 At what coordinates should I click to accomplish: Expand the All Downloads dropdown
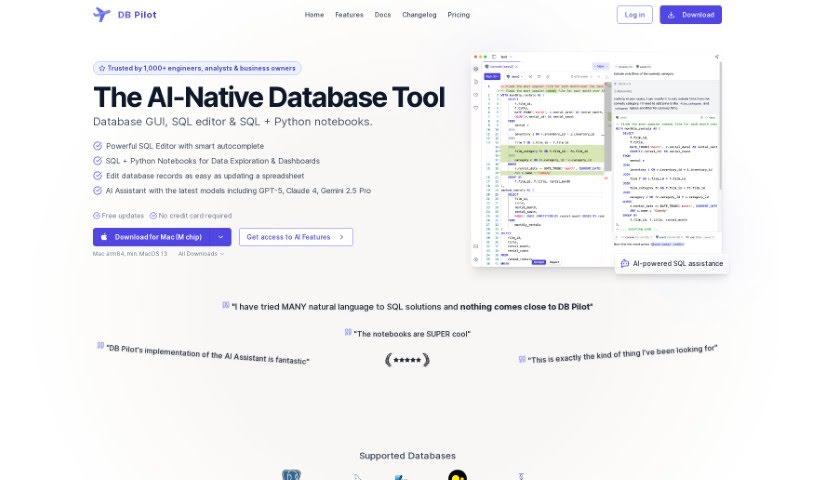(x=201, y=254)
